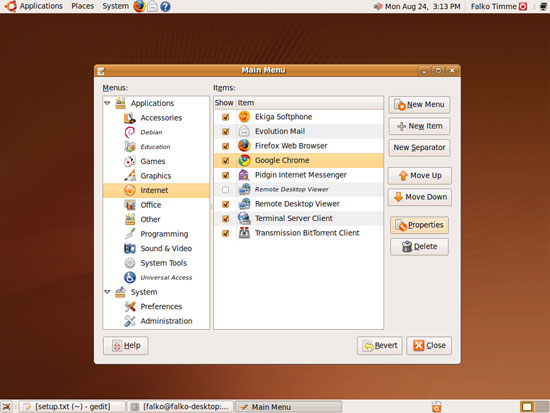
Task: Launch Firefox from the top panel
Action: [x=139, y=6]
